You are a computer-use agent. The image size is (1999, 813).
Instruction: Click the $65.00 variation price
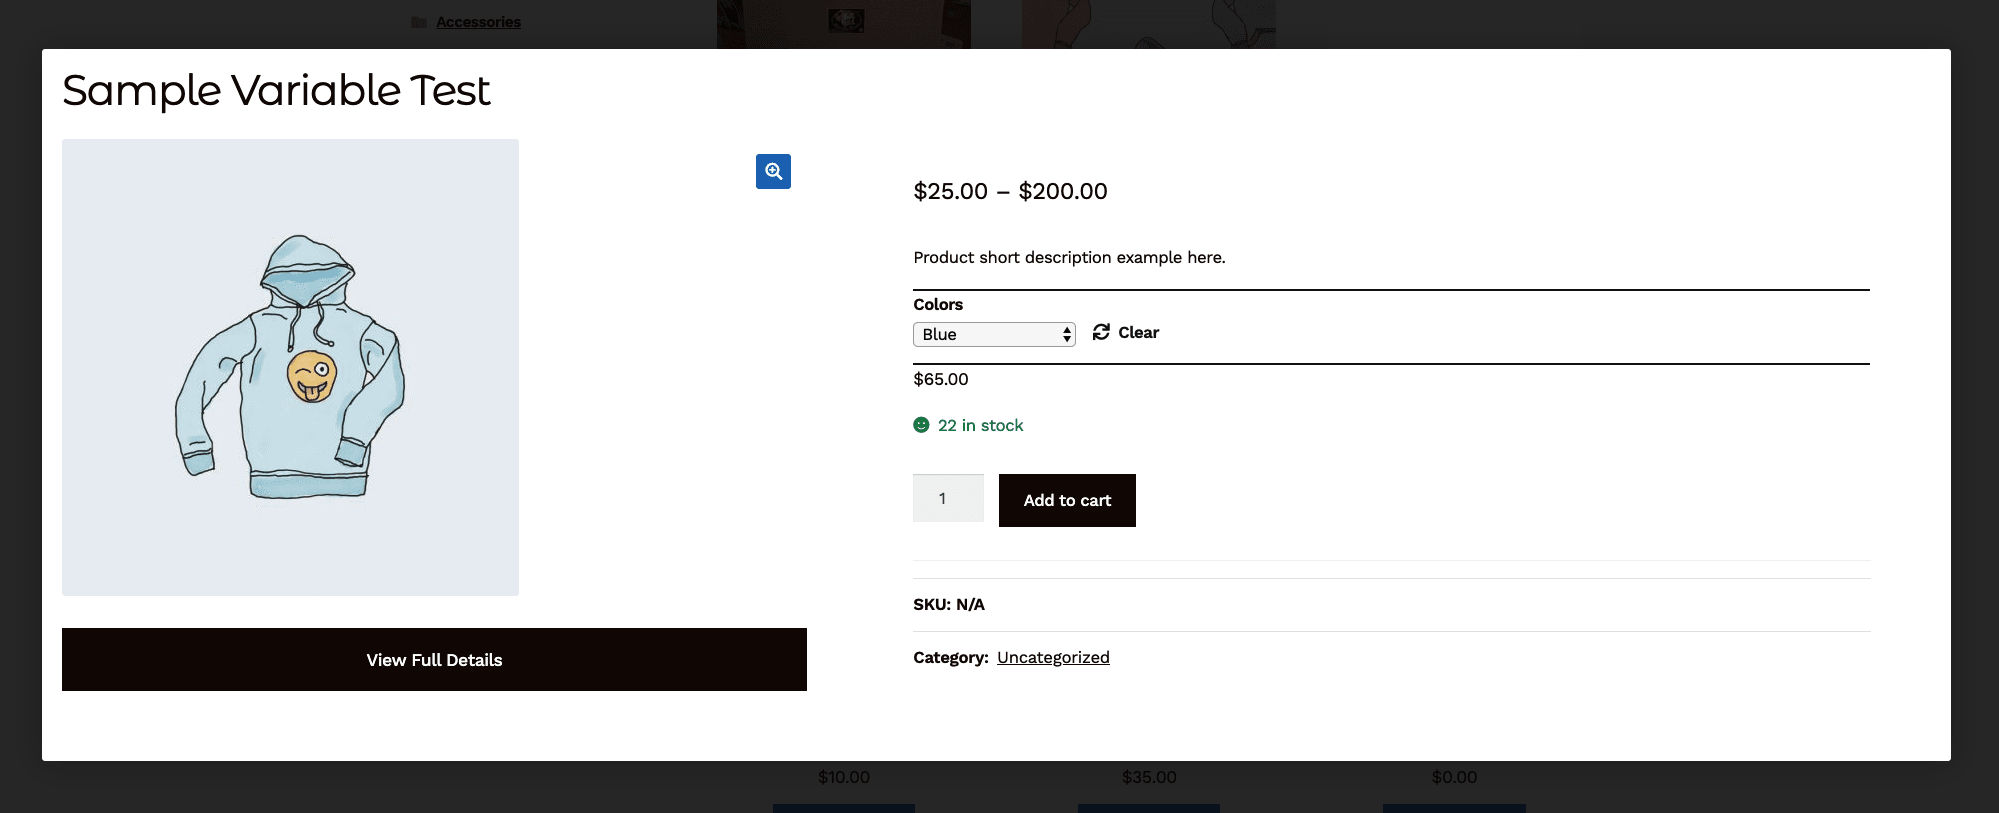pyautogui.click(x=940, y=378)
